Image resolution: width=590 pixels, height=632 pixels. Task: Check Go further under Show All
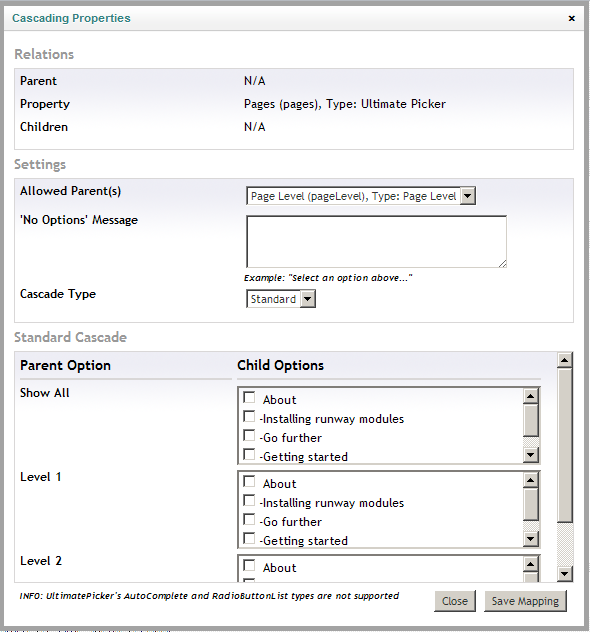tap(249, 436)
